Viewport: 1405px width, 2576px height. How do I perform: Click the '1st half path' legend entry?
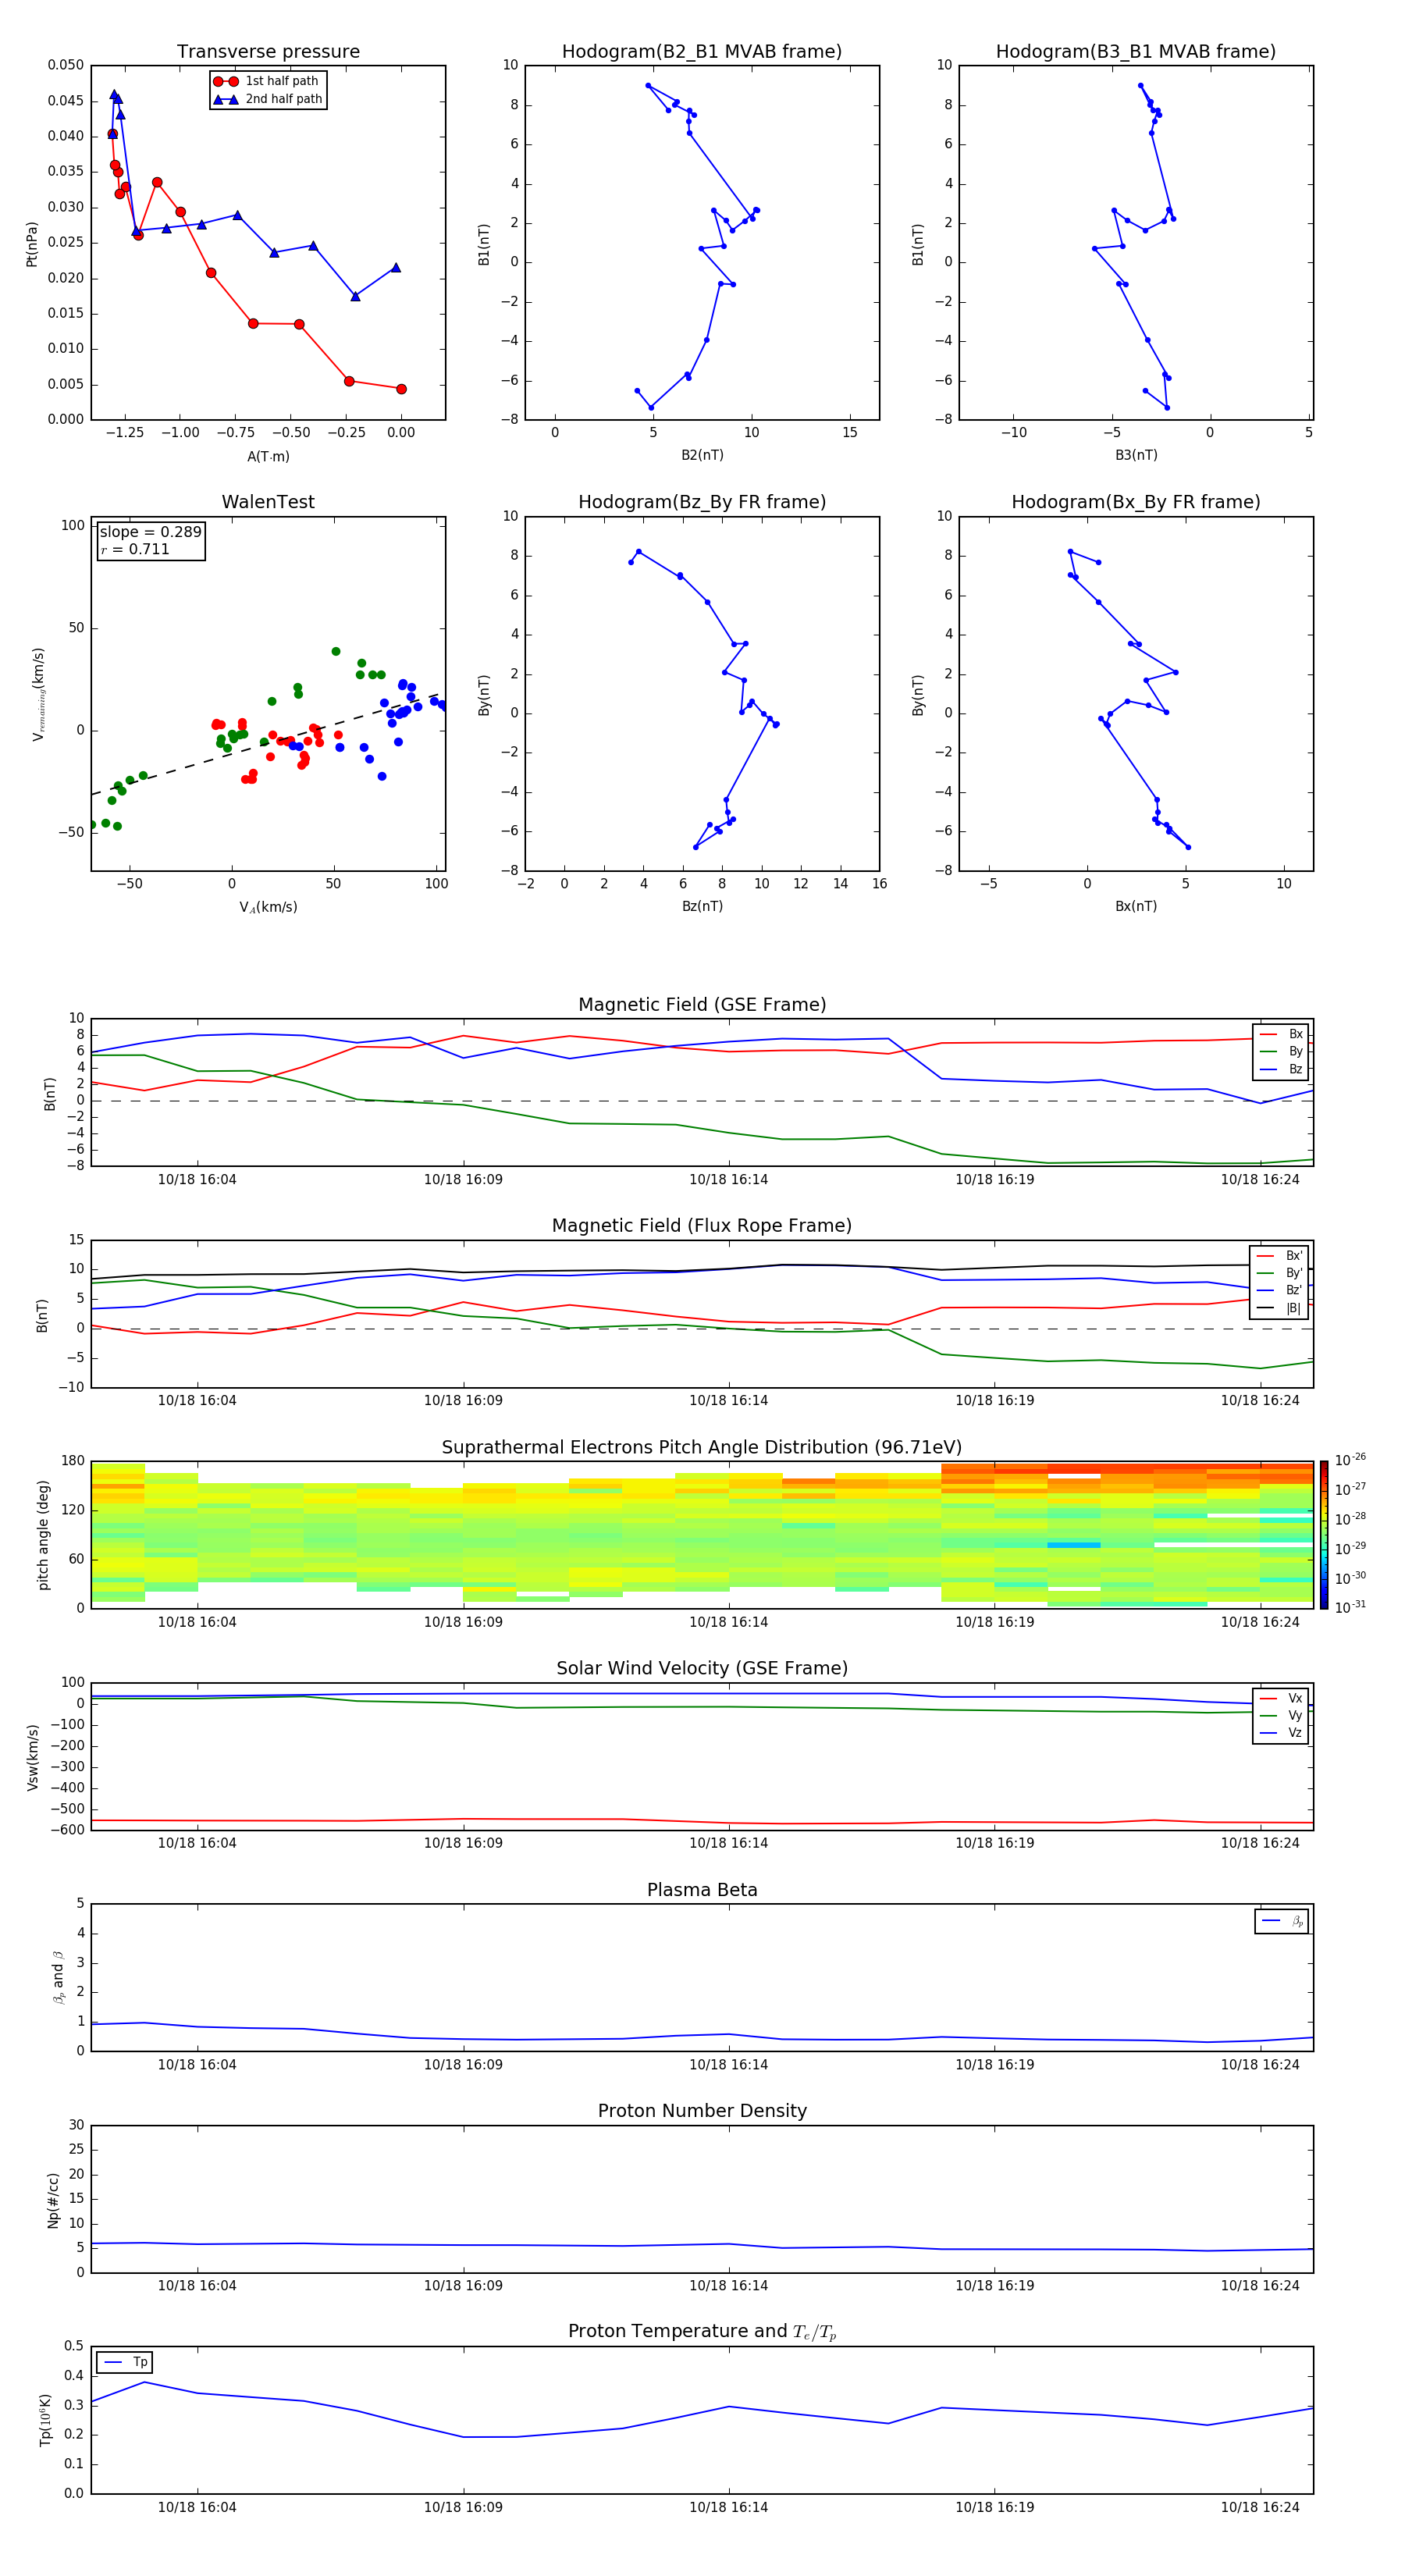coord(266,81)
